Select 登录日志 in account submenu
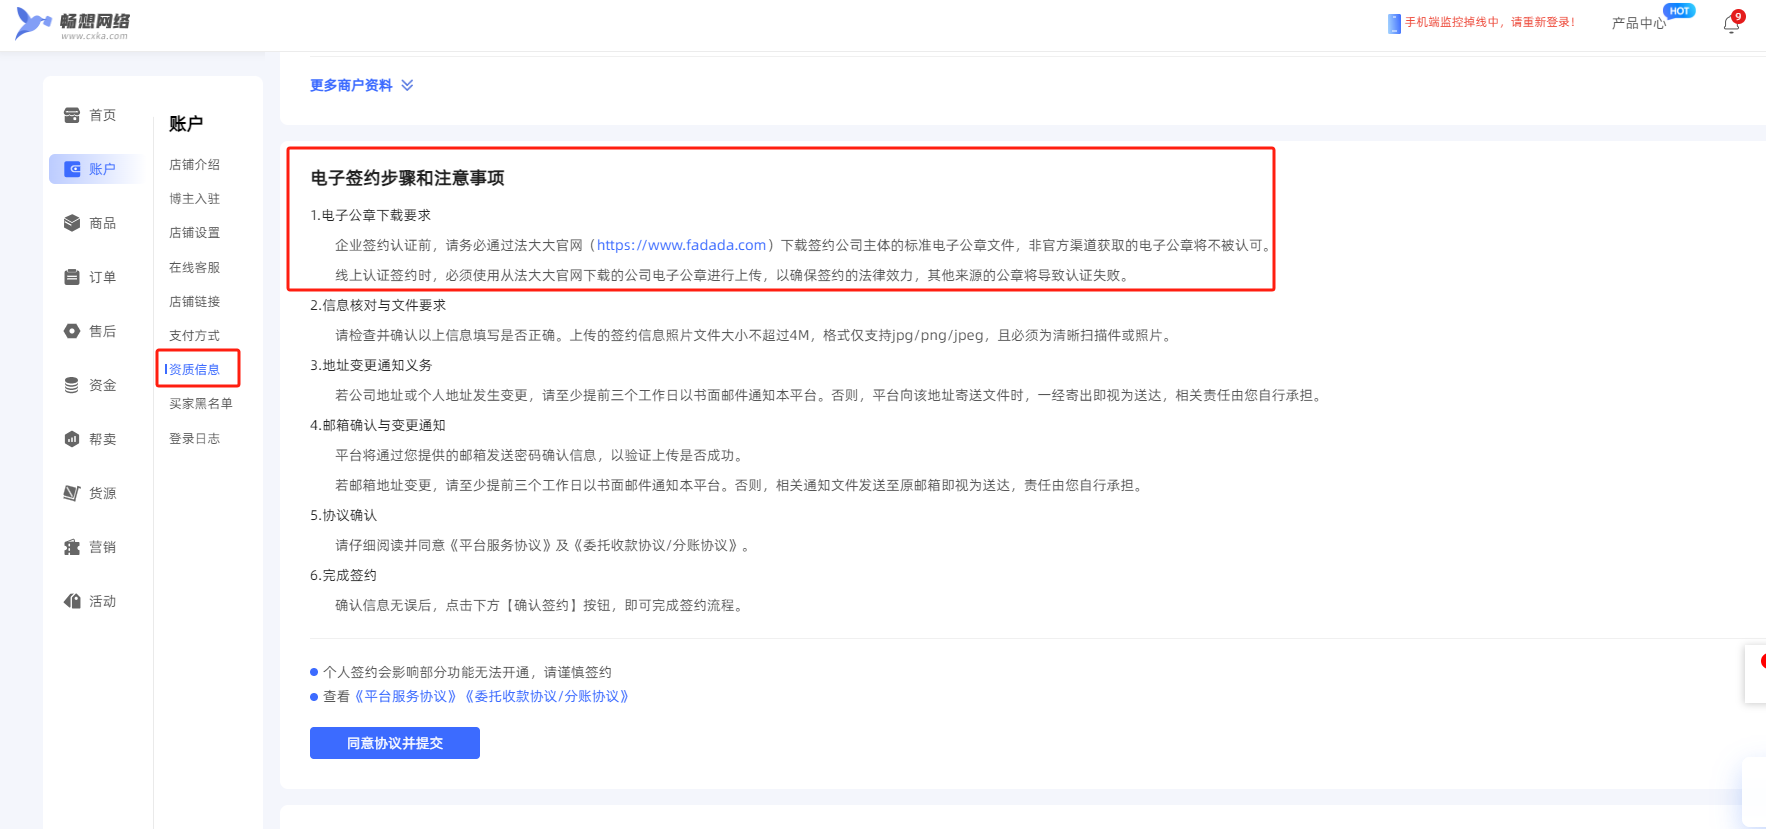This screenshot has height=829, width=1766. coord(194,438)
